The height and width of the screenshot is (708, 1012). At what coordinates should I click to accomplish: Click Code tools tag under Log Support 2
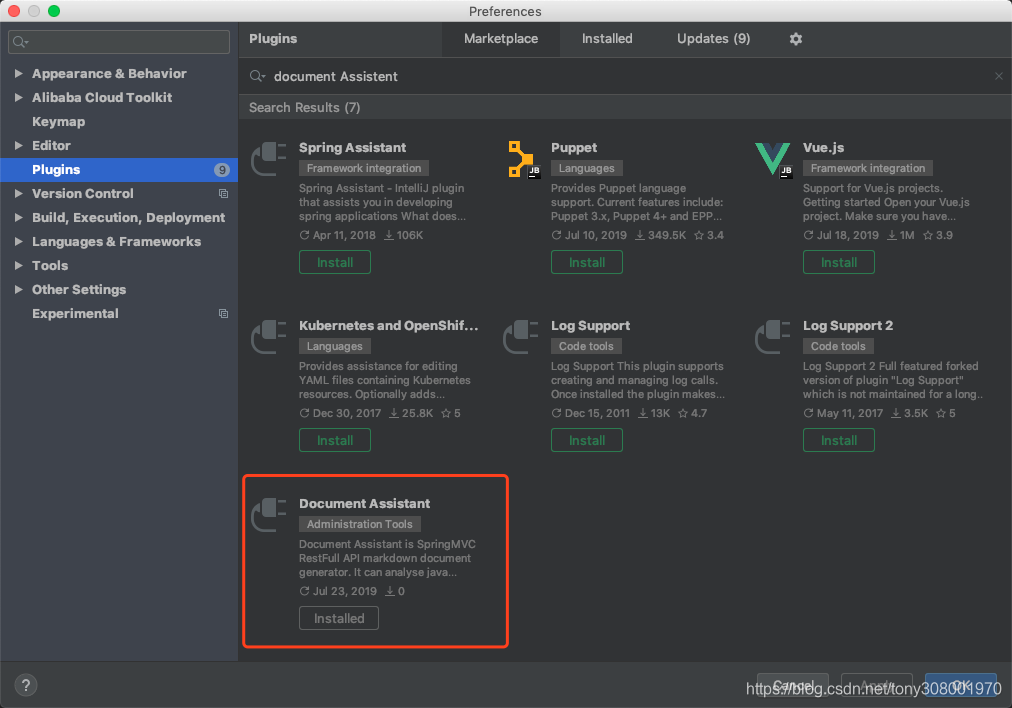(838, 347)
